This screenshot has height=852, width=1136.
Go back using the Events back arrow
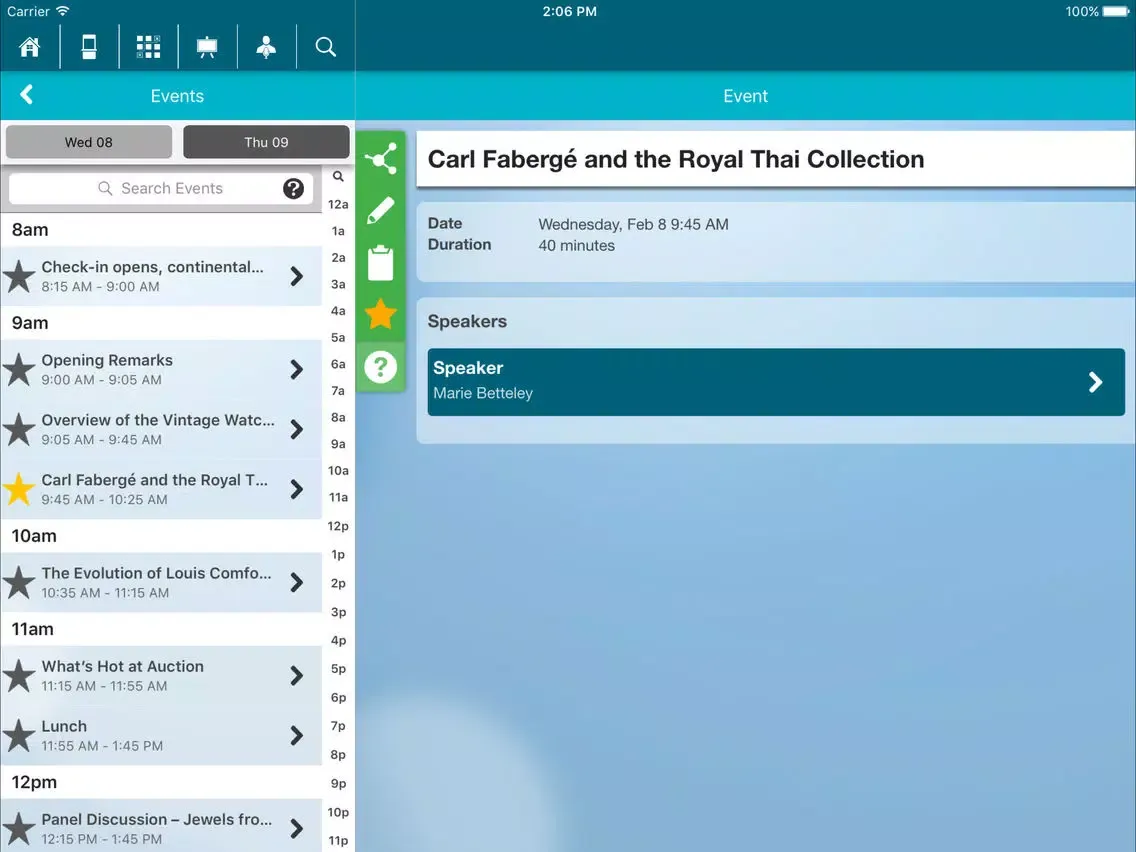(x=27, y=95)
